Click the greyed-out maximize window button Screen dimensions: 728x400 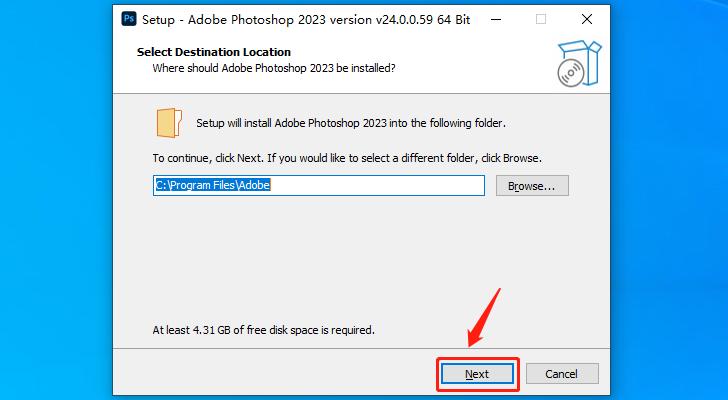[541, 18]
